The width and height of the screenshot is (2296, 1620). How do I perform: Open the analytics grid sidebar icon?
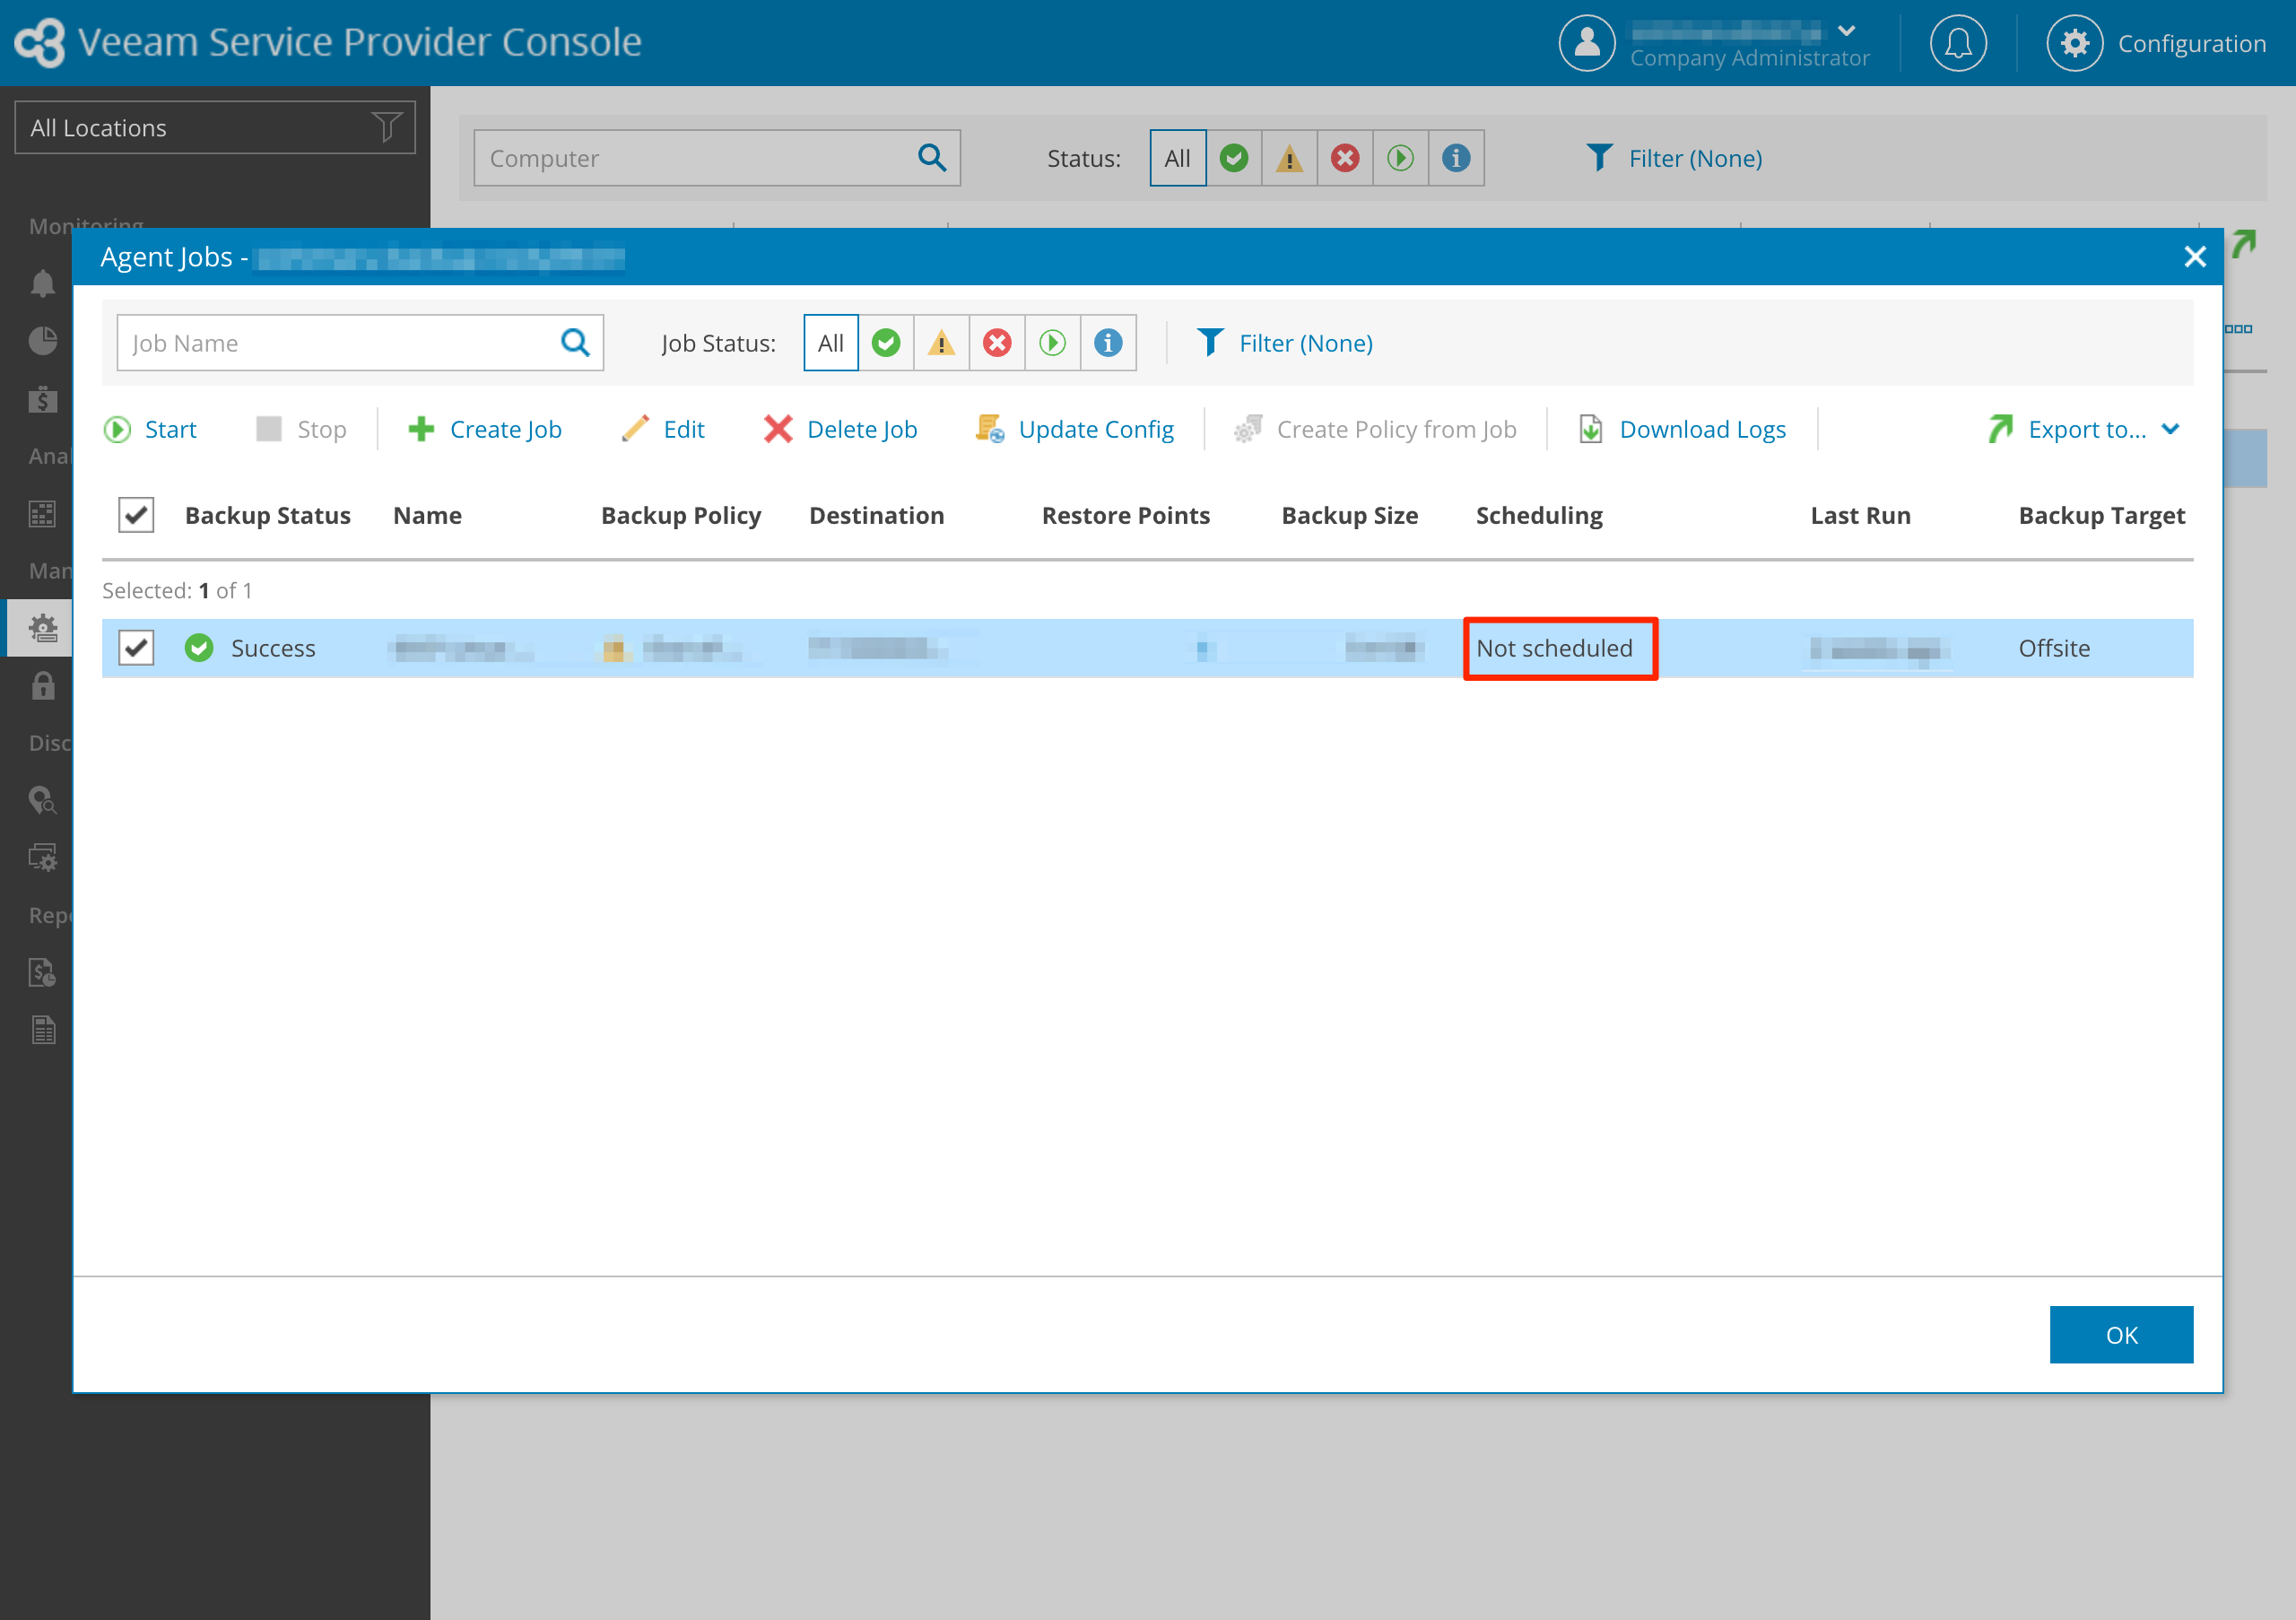pos(42,514)
